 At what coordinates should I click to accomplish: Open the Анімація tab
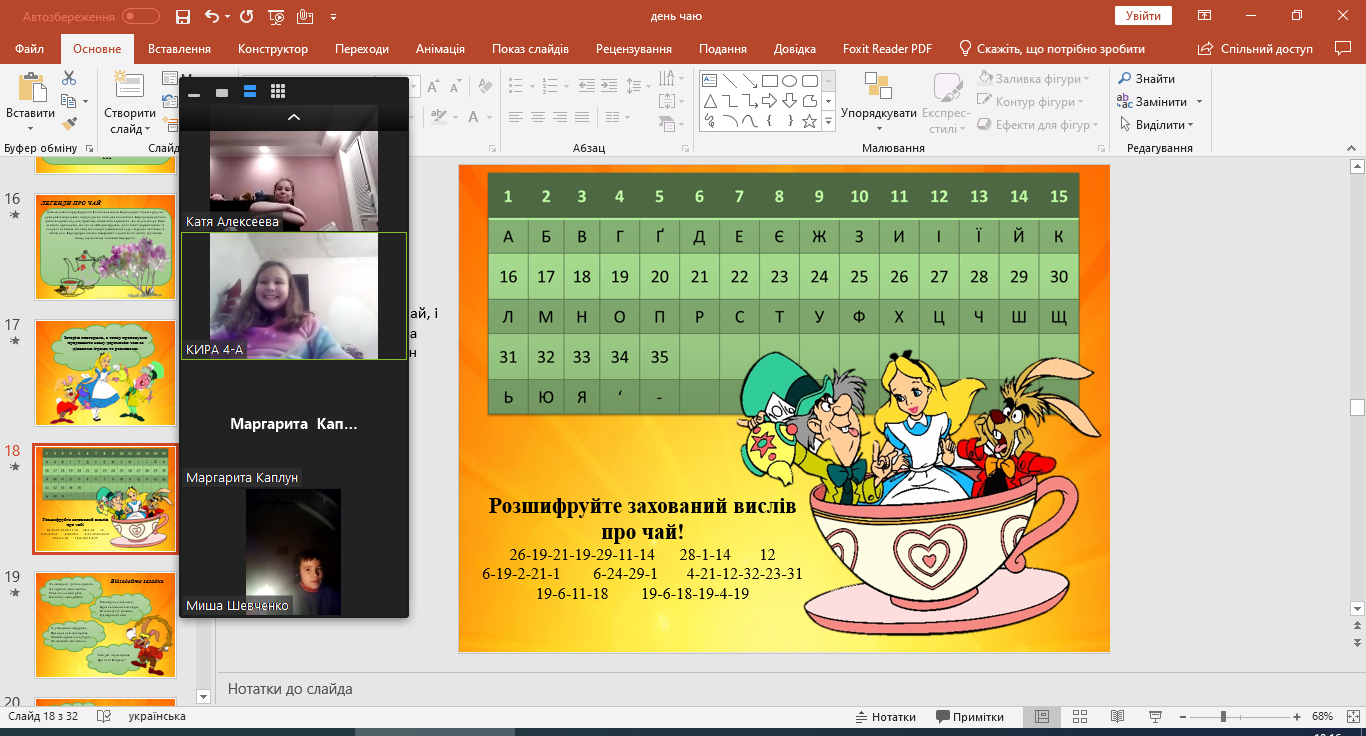[440, 49]
